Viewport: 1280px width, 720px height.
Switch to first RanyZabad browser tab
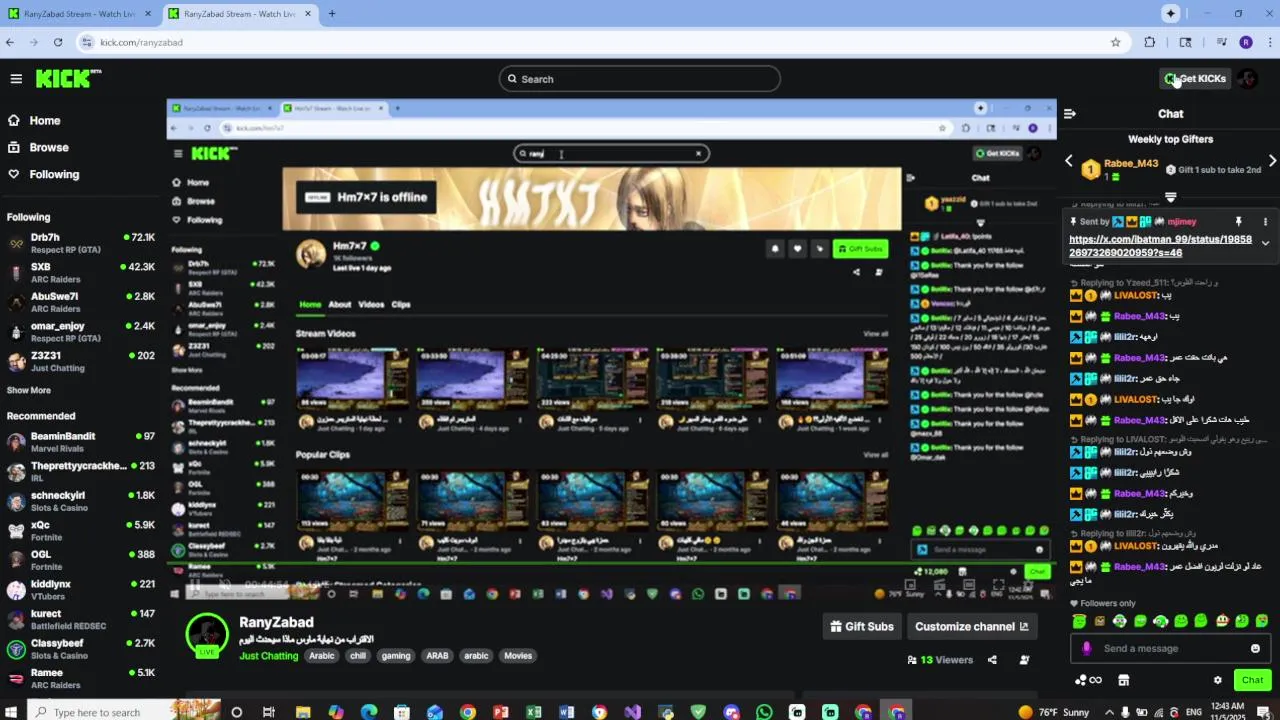tap(80, 14)
